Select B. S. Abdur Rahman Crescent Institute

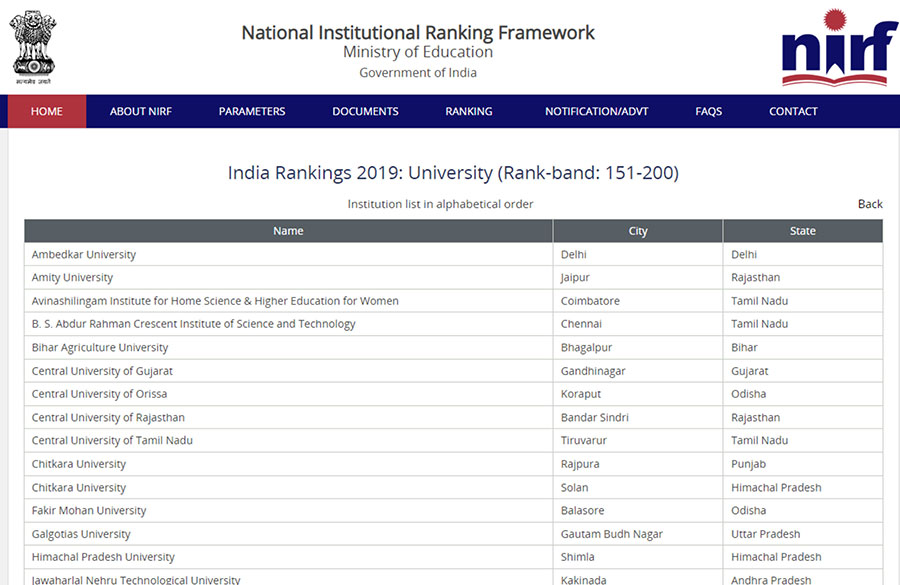[x=193, y=324]
